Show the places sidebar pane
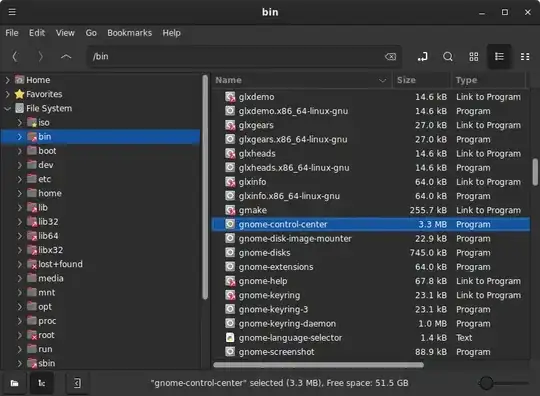 click(14, 383)
